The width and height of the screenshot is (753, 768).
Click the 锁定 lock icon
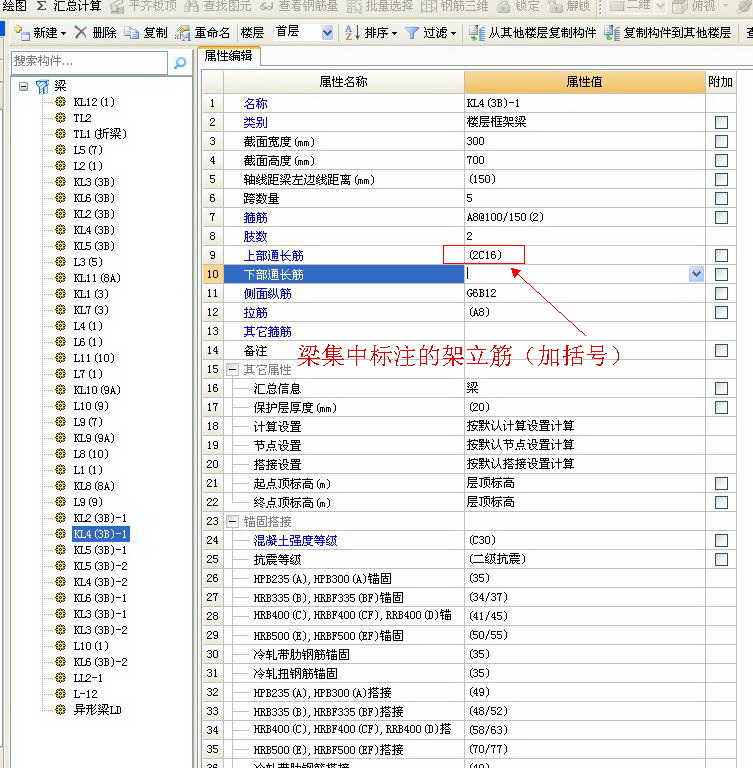pos(503,6)
